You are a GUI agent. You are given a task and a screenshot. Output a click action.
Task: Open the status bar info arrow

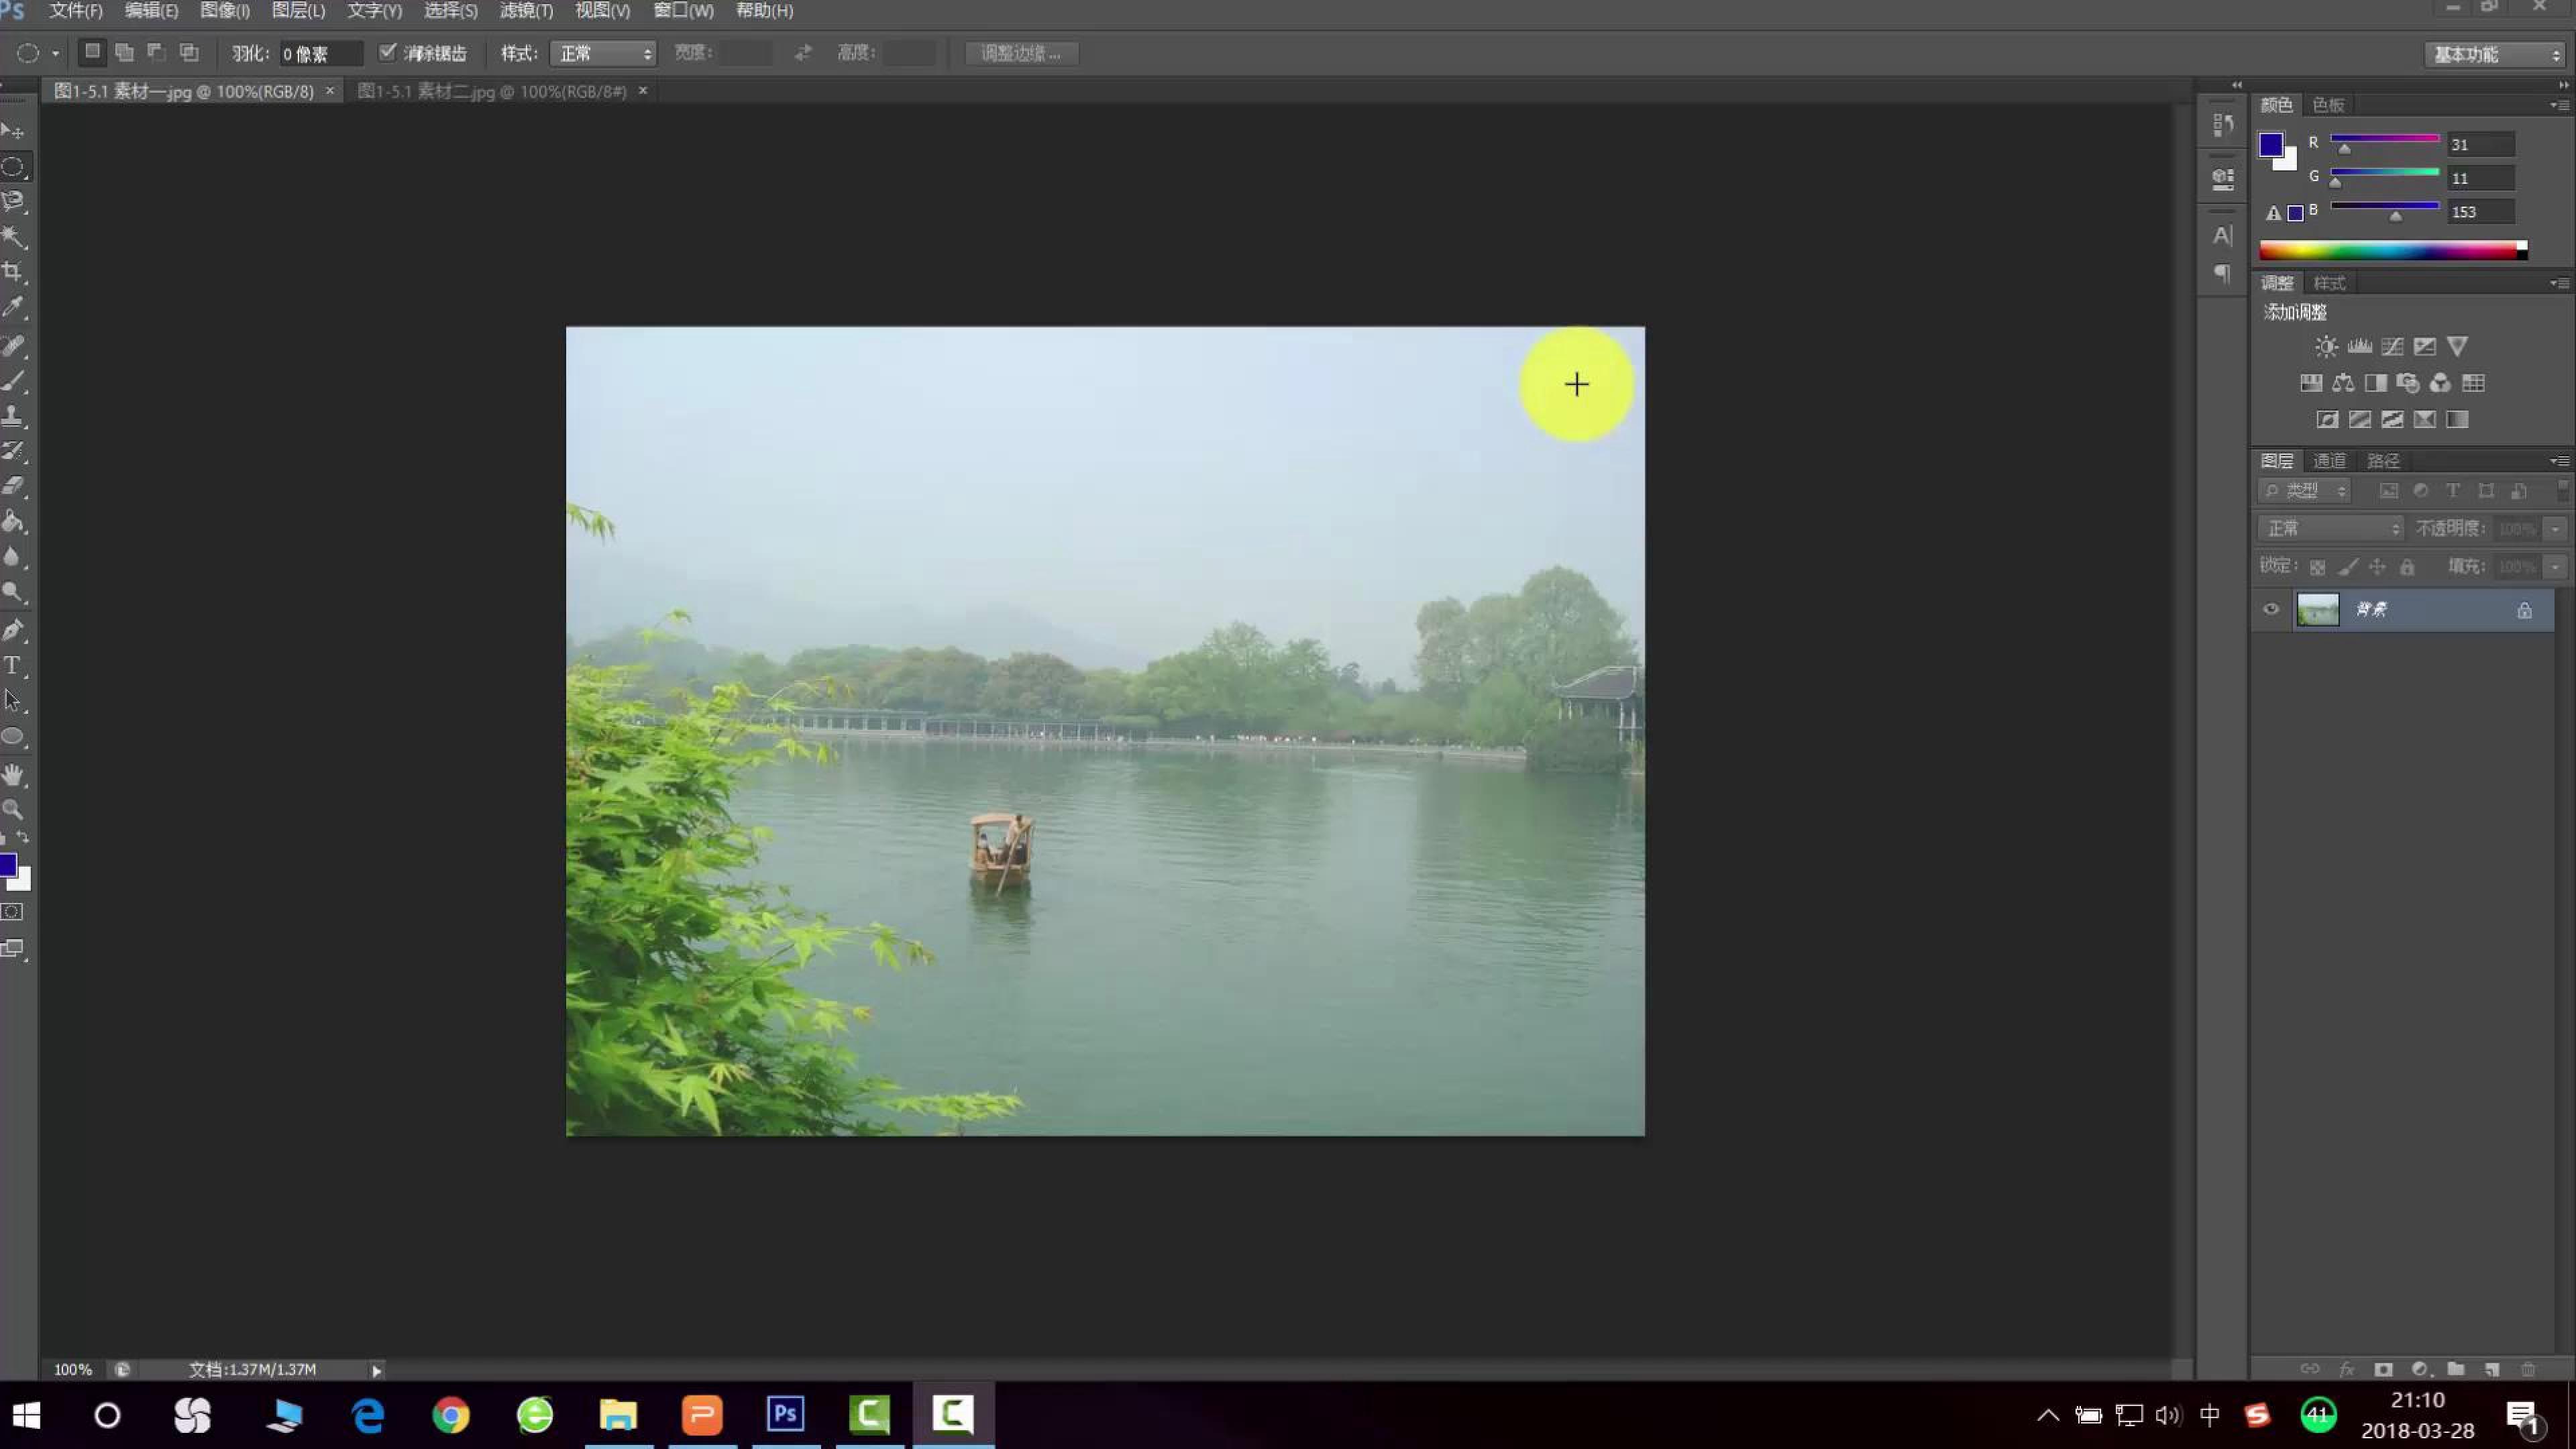tap(377, 1370)
